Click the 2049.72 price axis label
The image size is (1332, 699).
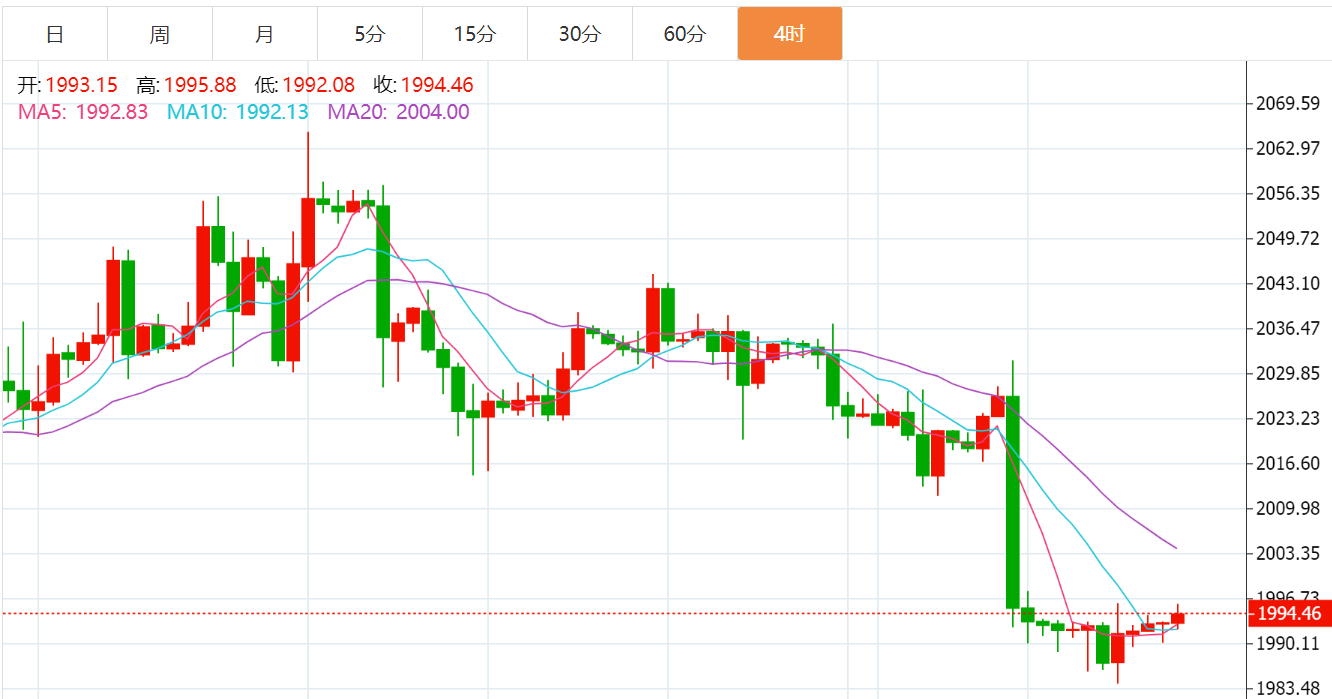pyautogui.click(x=1288, y=239)
